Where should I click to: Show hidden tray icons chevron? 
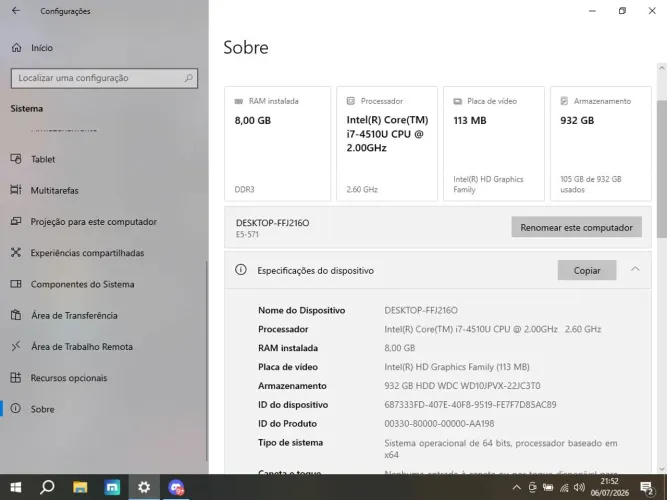click(516, 488)
